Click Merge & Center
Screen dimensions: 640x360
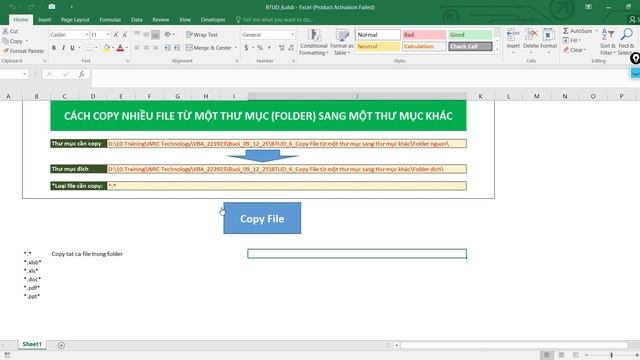pyautogui.click(x=209, y=48)
